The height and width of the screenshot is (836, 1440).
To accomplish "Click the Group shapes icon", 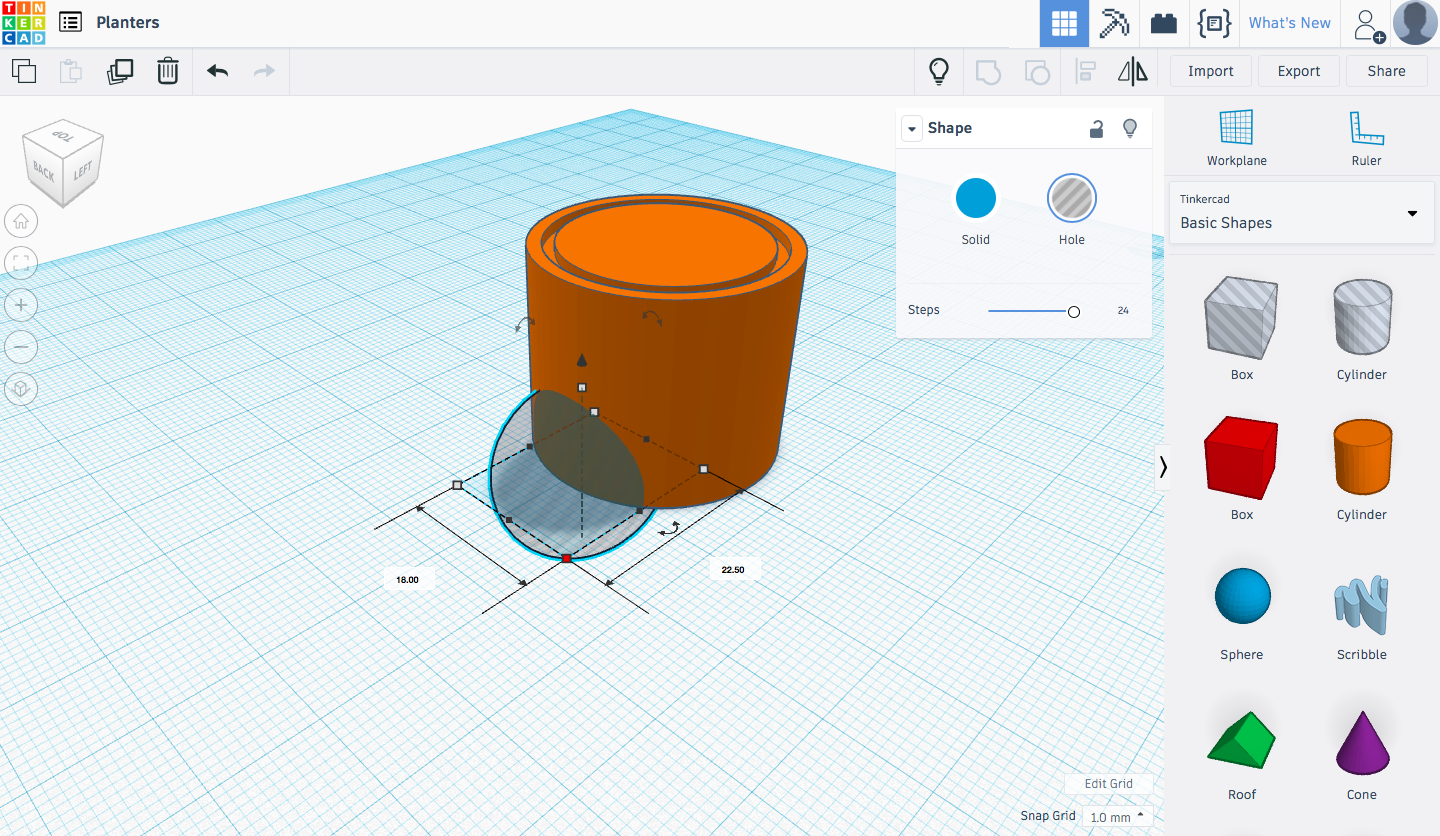I will [988, 71].
